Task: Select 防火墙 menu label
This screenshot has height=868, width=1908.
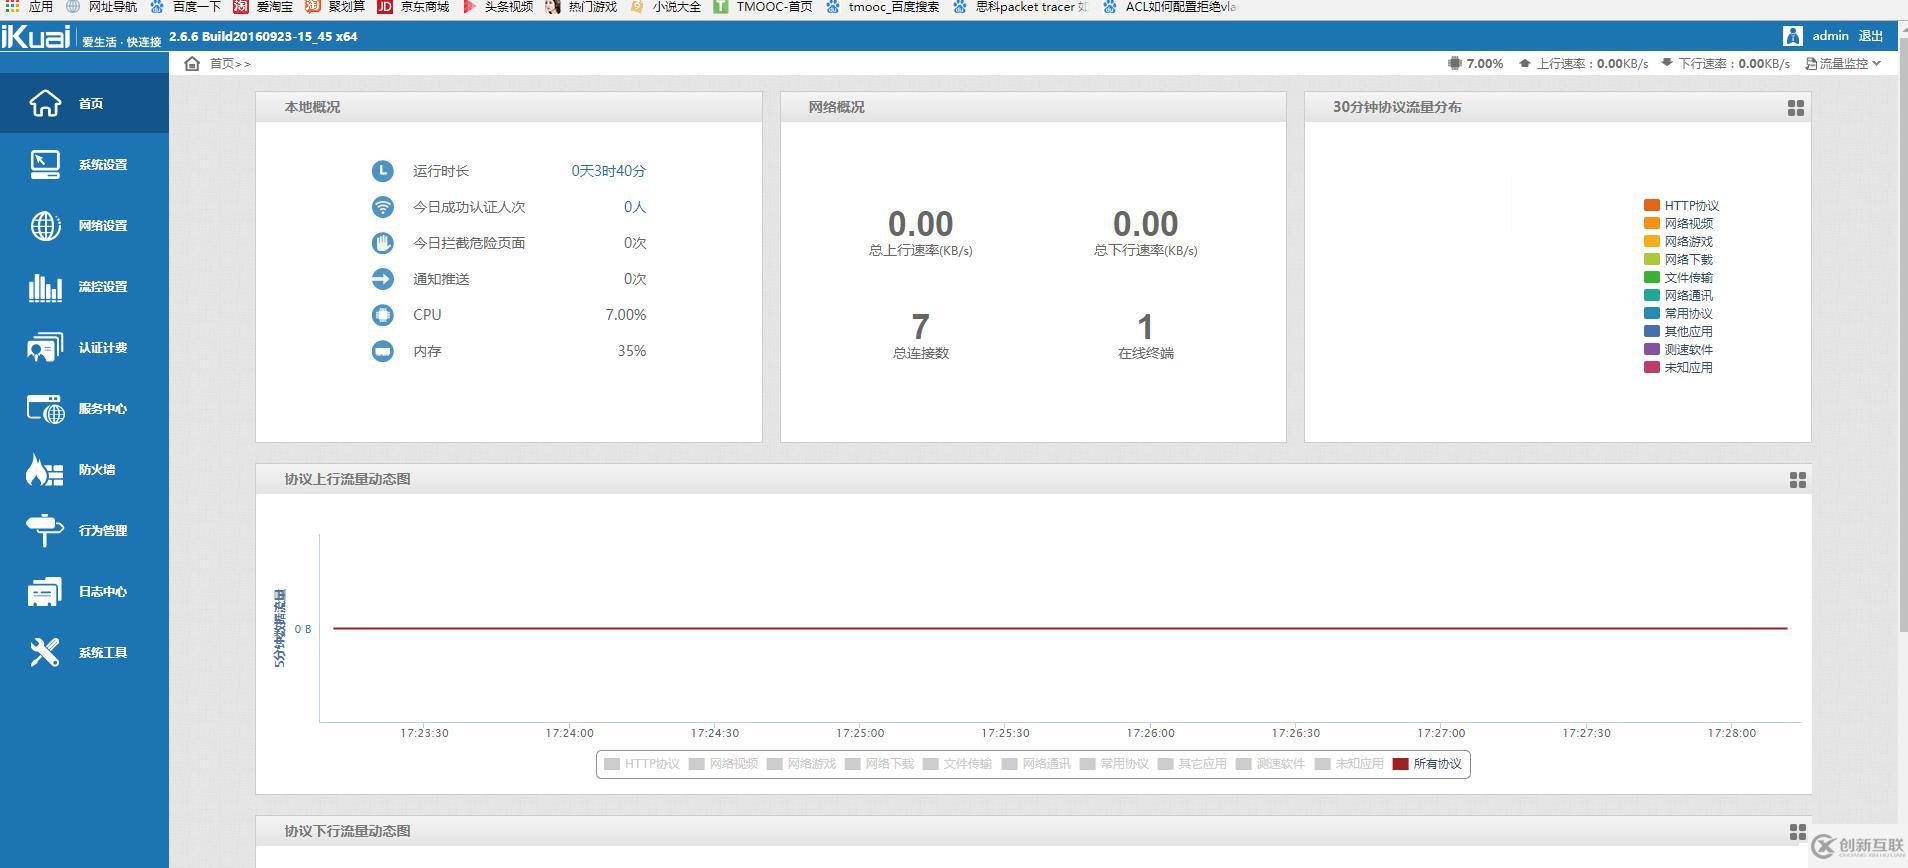Action: (97, 470)
